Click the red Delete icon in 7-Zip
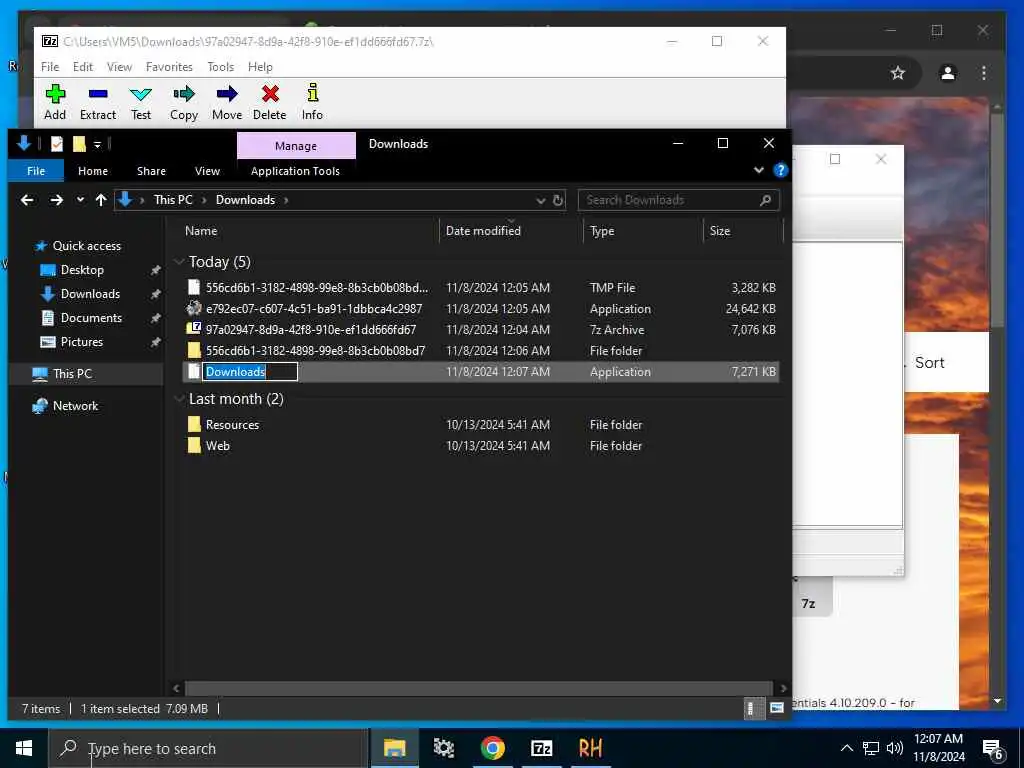The height and width of the screenshot is (768, 1024). (270, 94)
